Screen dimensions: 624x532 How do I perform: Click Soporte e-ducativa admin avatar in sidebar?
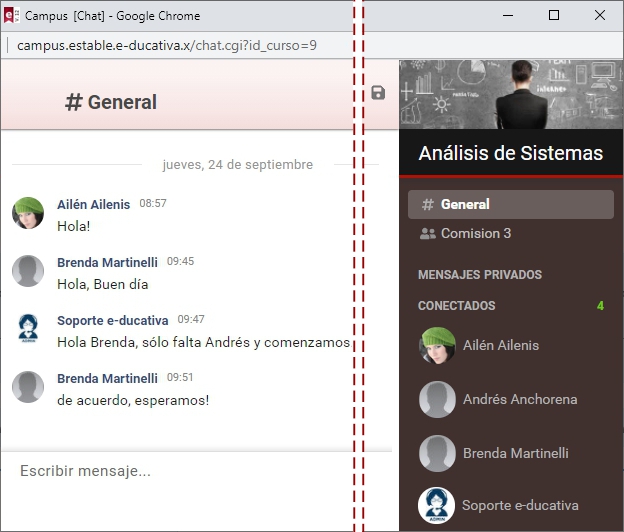pos(437,505)
